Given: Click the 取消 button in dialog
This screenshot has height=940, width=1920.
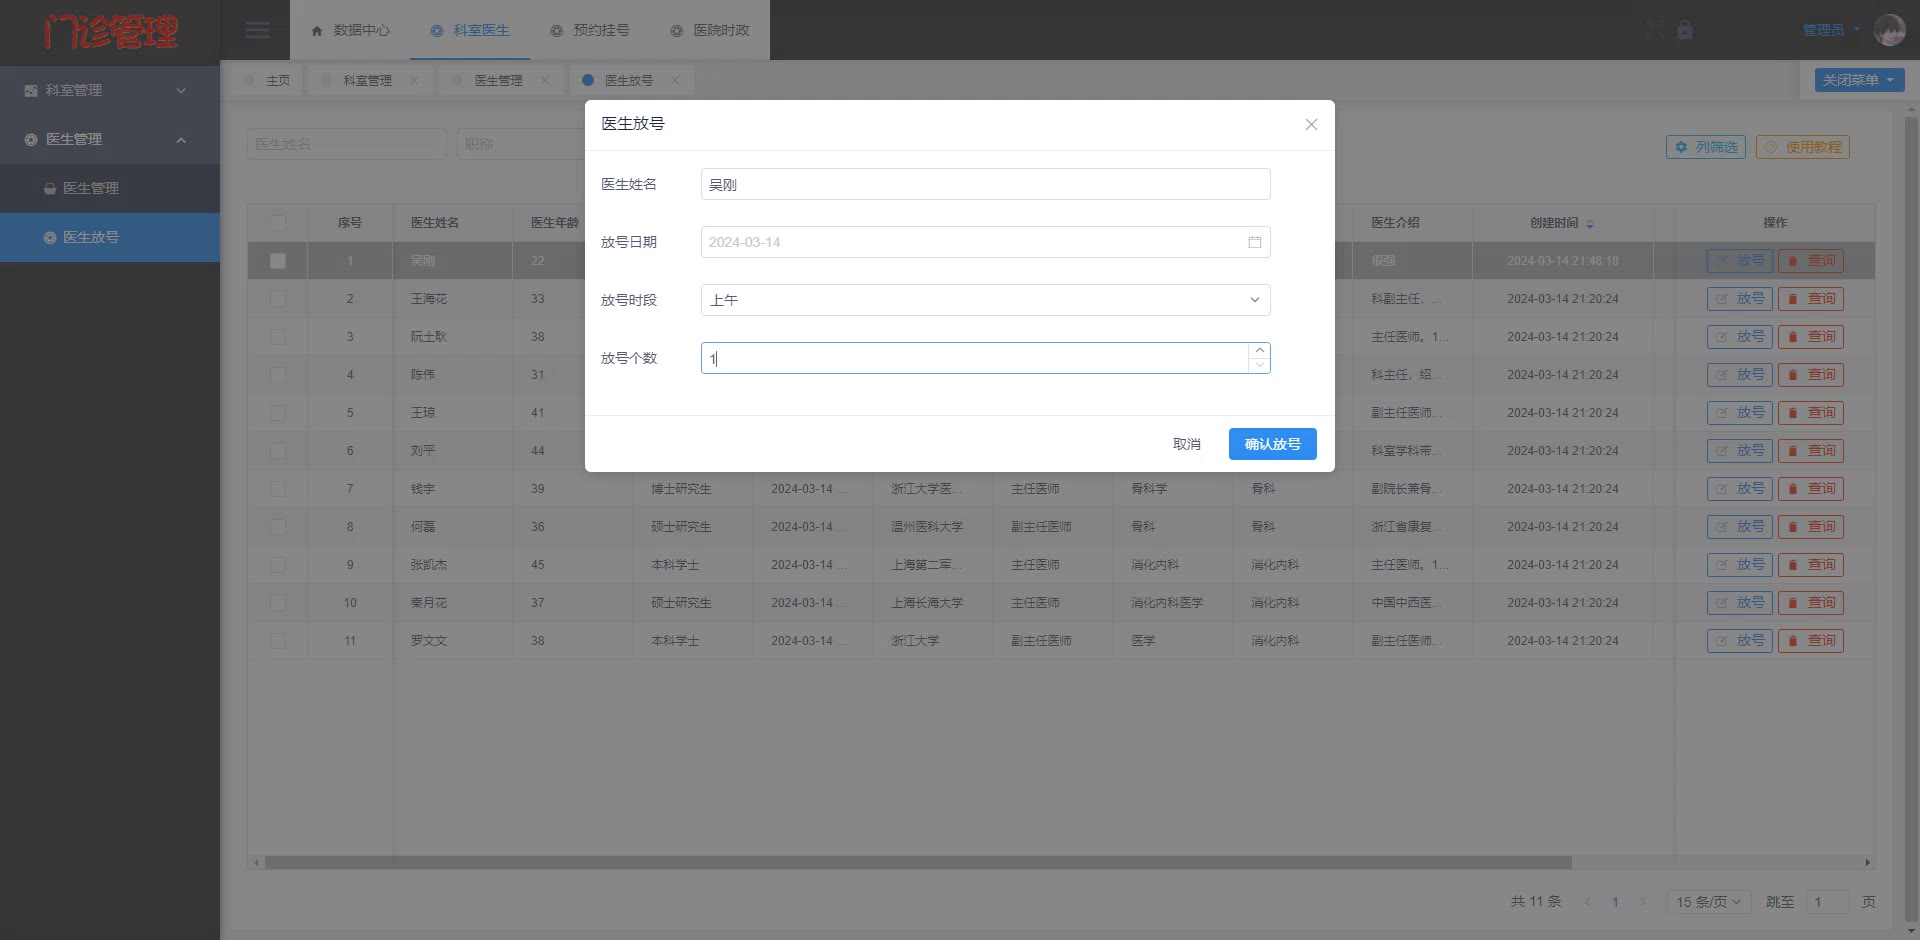Looking at the screenshot, I should point(1186,444).
